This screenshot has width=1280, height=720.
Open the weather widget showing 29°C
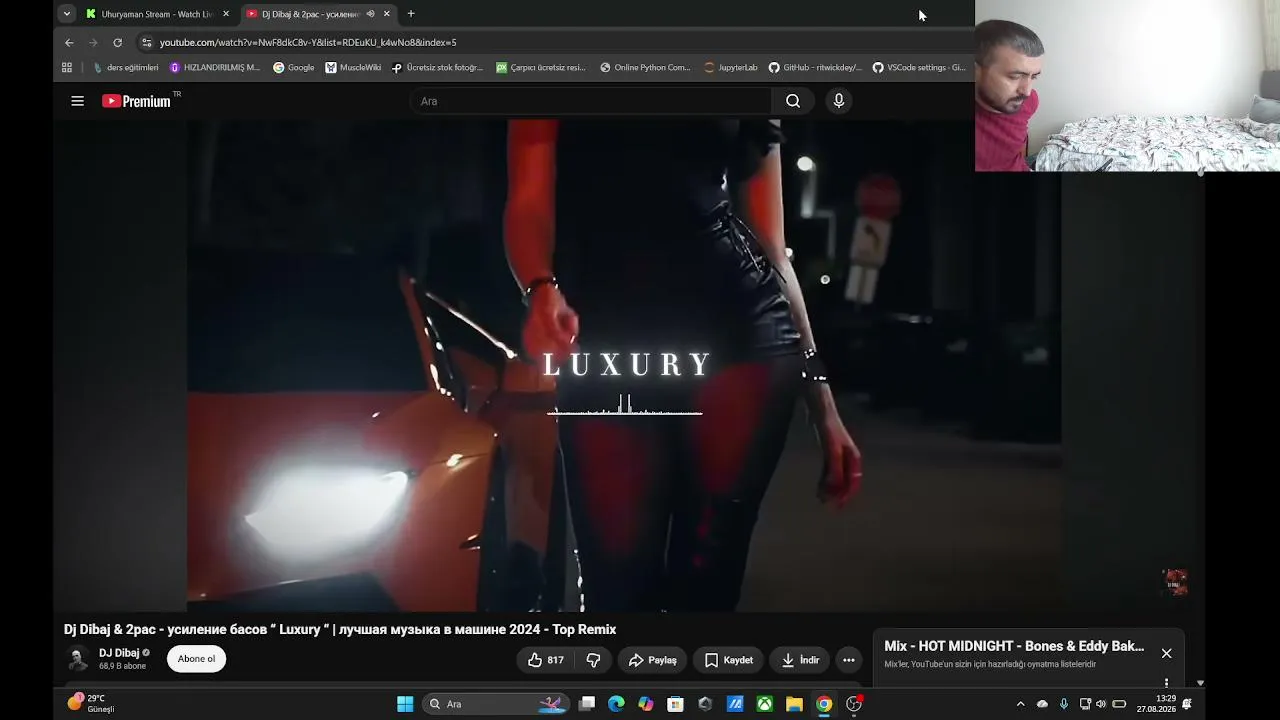click(x=91, y=704)
